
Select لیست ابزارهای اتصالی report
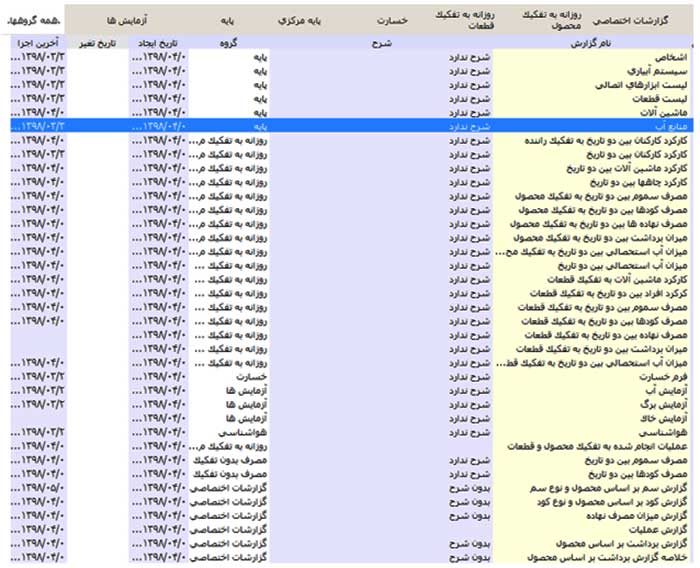[641, 85]
